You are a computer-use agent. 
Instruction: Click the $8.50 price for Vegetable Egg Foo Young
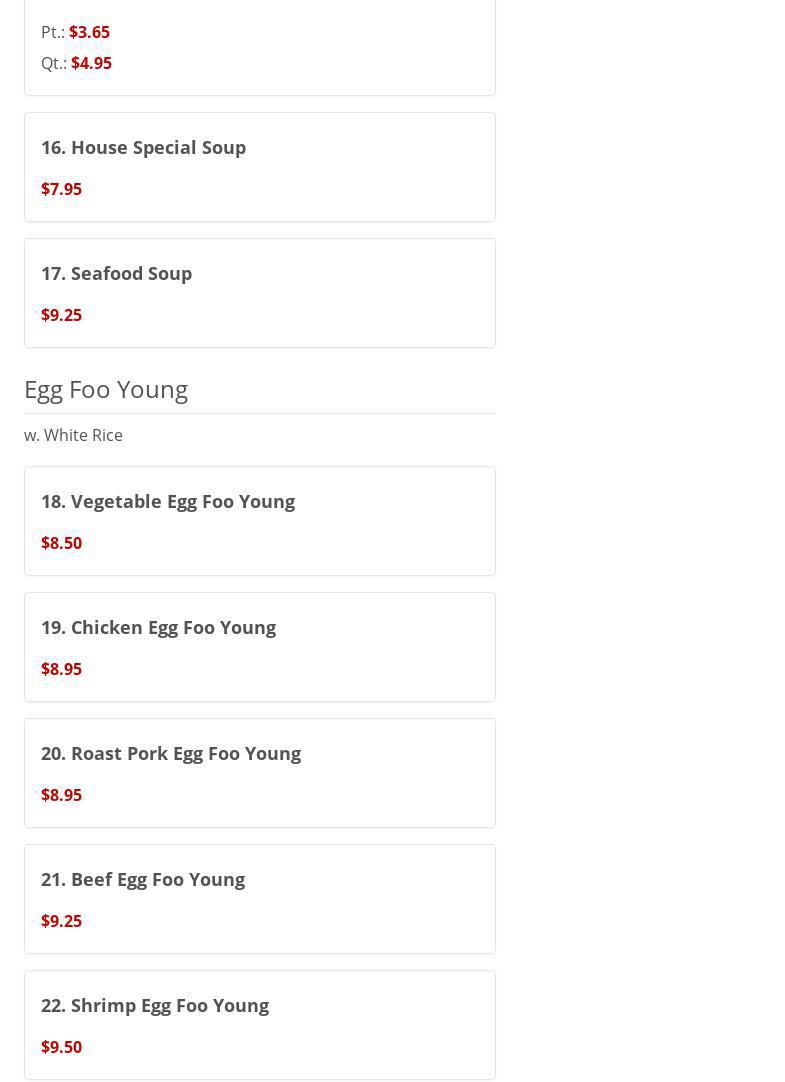click(x=61, y=543)
